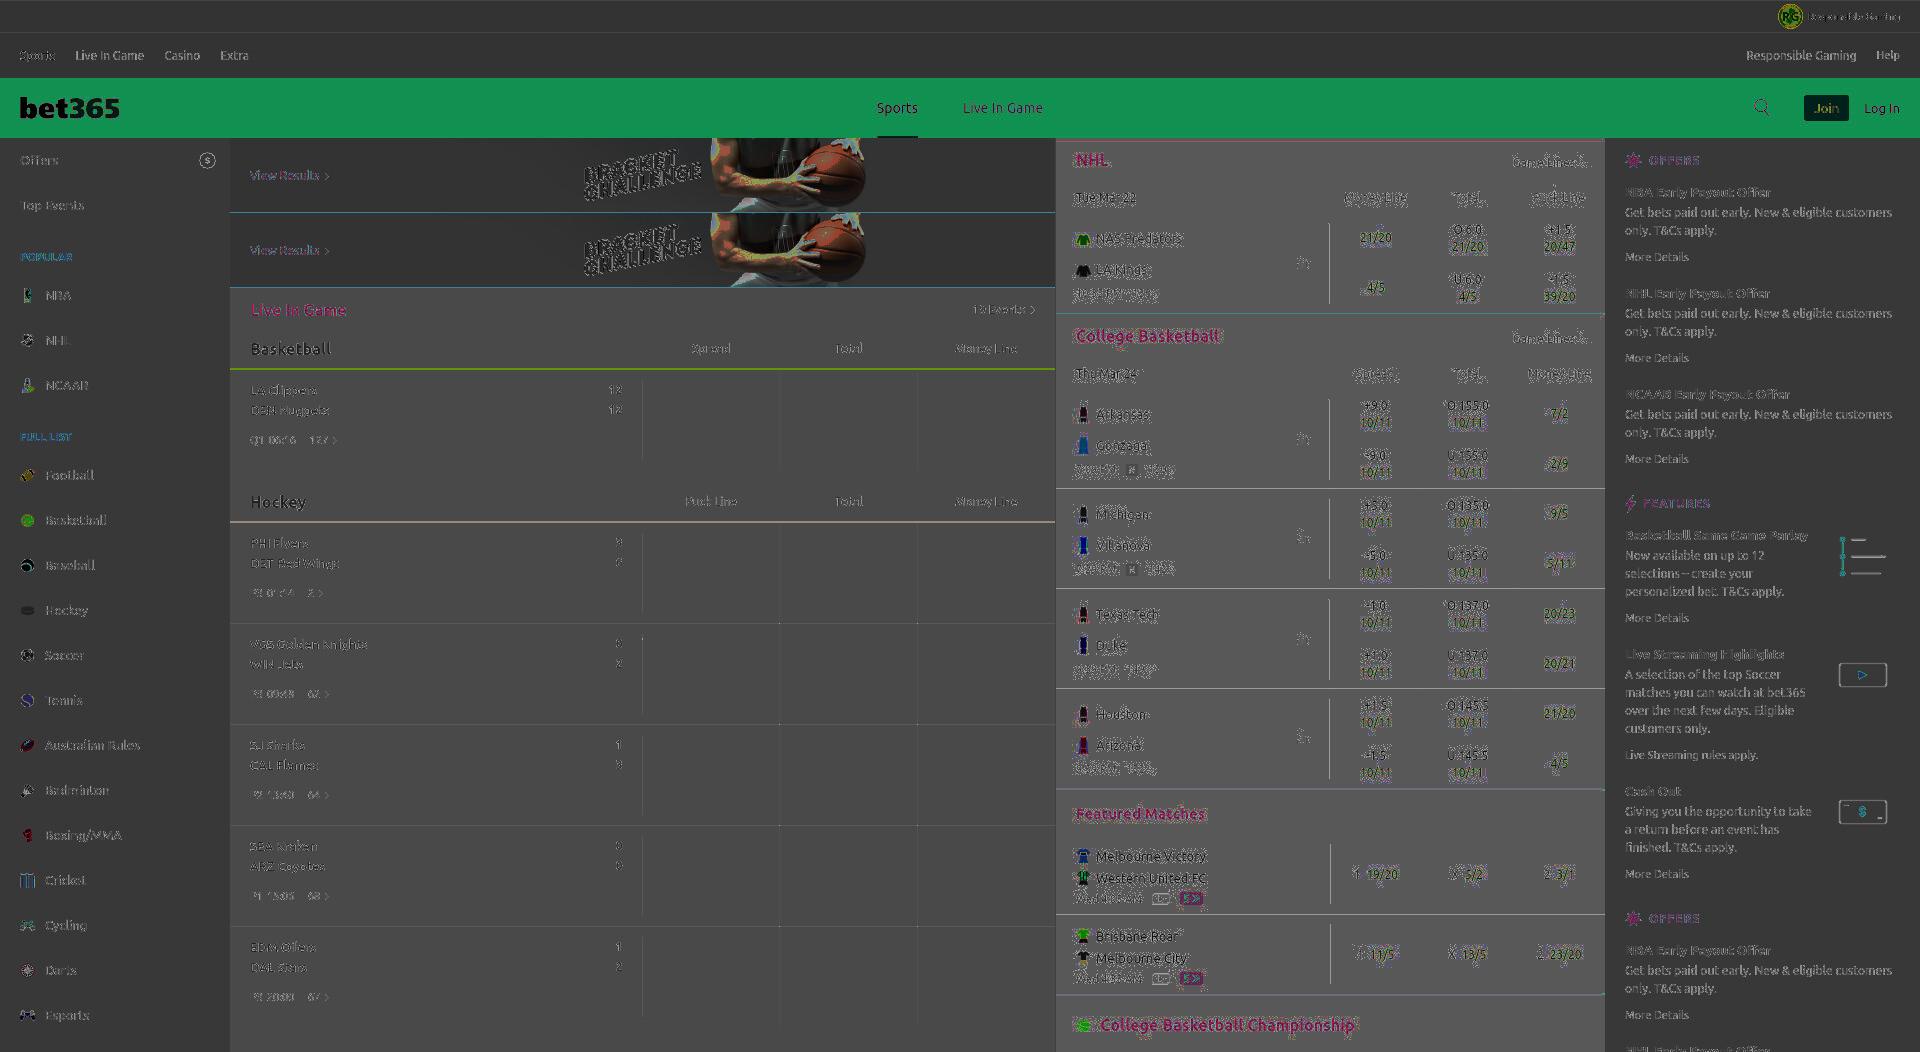
Task: Open Live In Game in top menu
Action: click(x=109, y=55)
